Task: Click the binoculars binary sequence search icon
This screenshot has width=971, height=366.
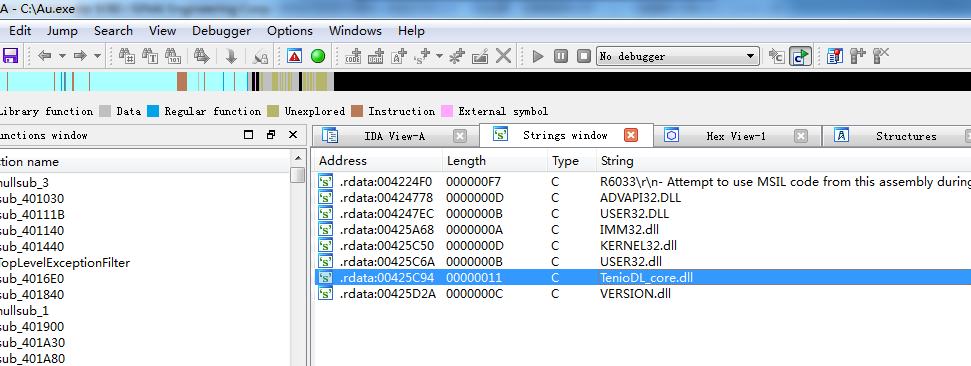Action: pyautogui.click(x=174, y=56)
